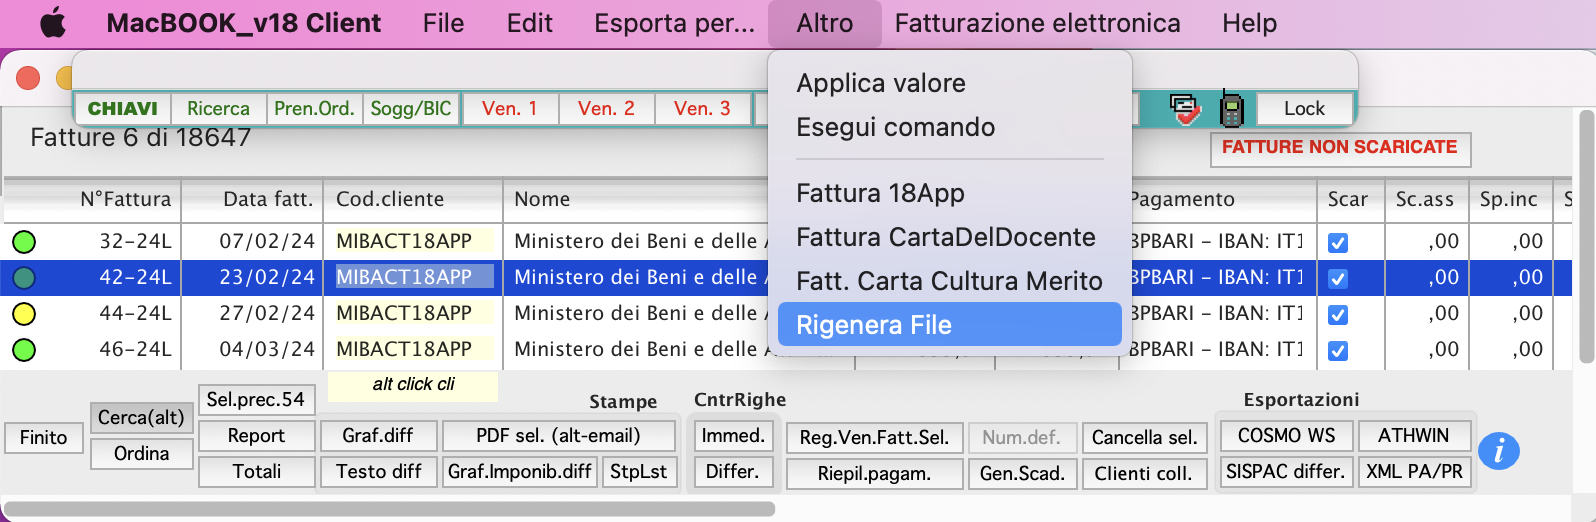Click the Cancella sel. button
The height and width of the screenshot is (522, 1596).
point(1144,437)
